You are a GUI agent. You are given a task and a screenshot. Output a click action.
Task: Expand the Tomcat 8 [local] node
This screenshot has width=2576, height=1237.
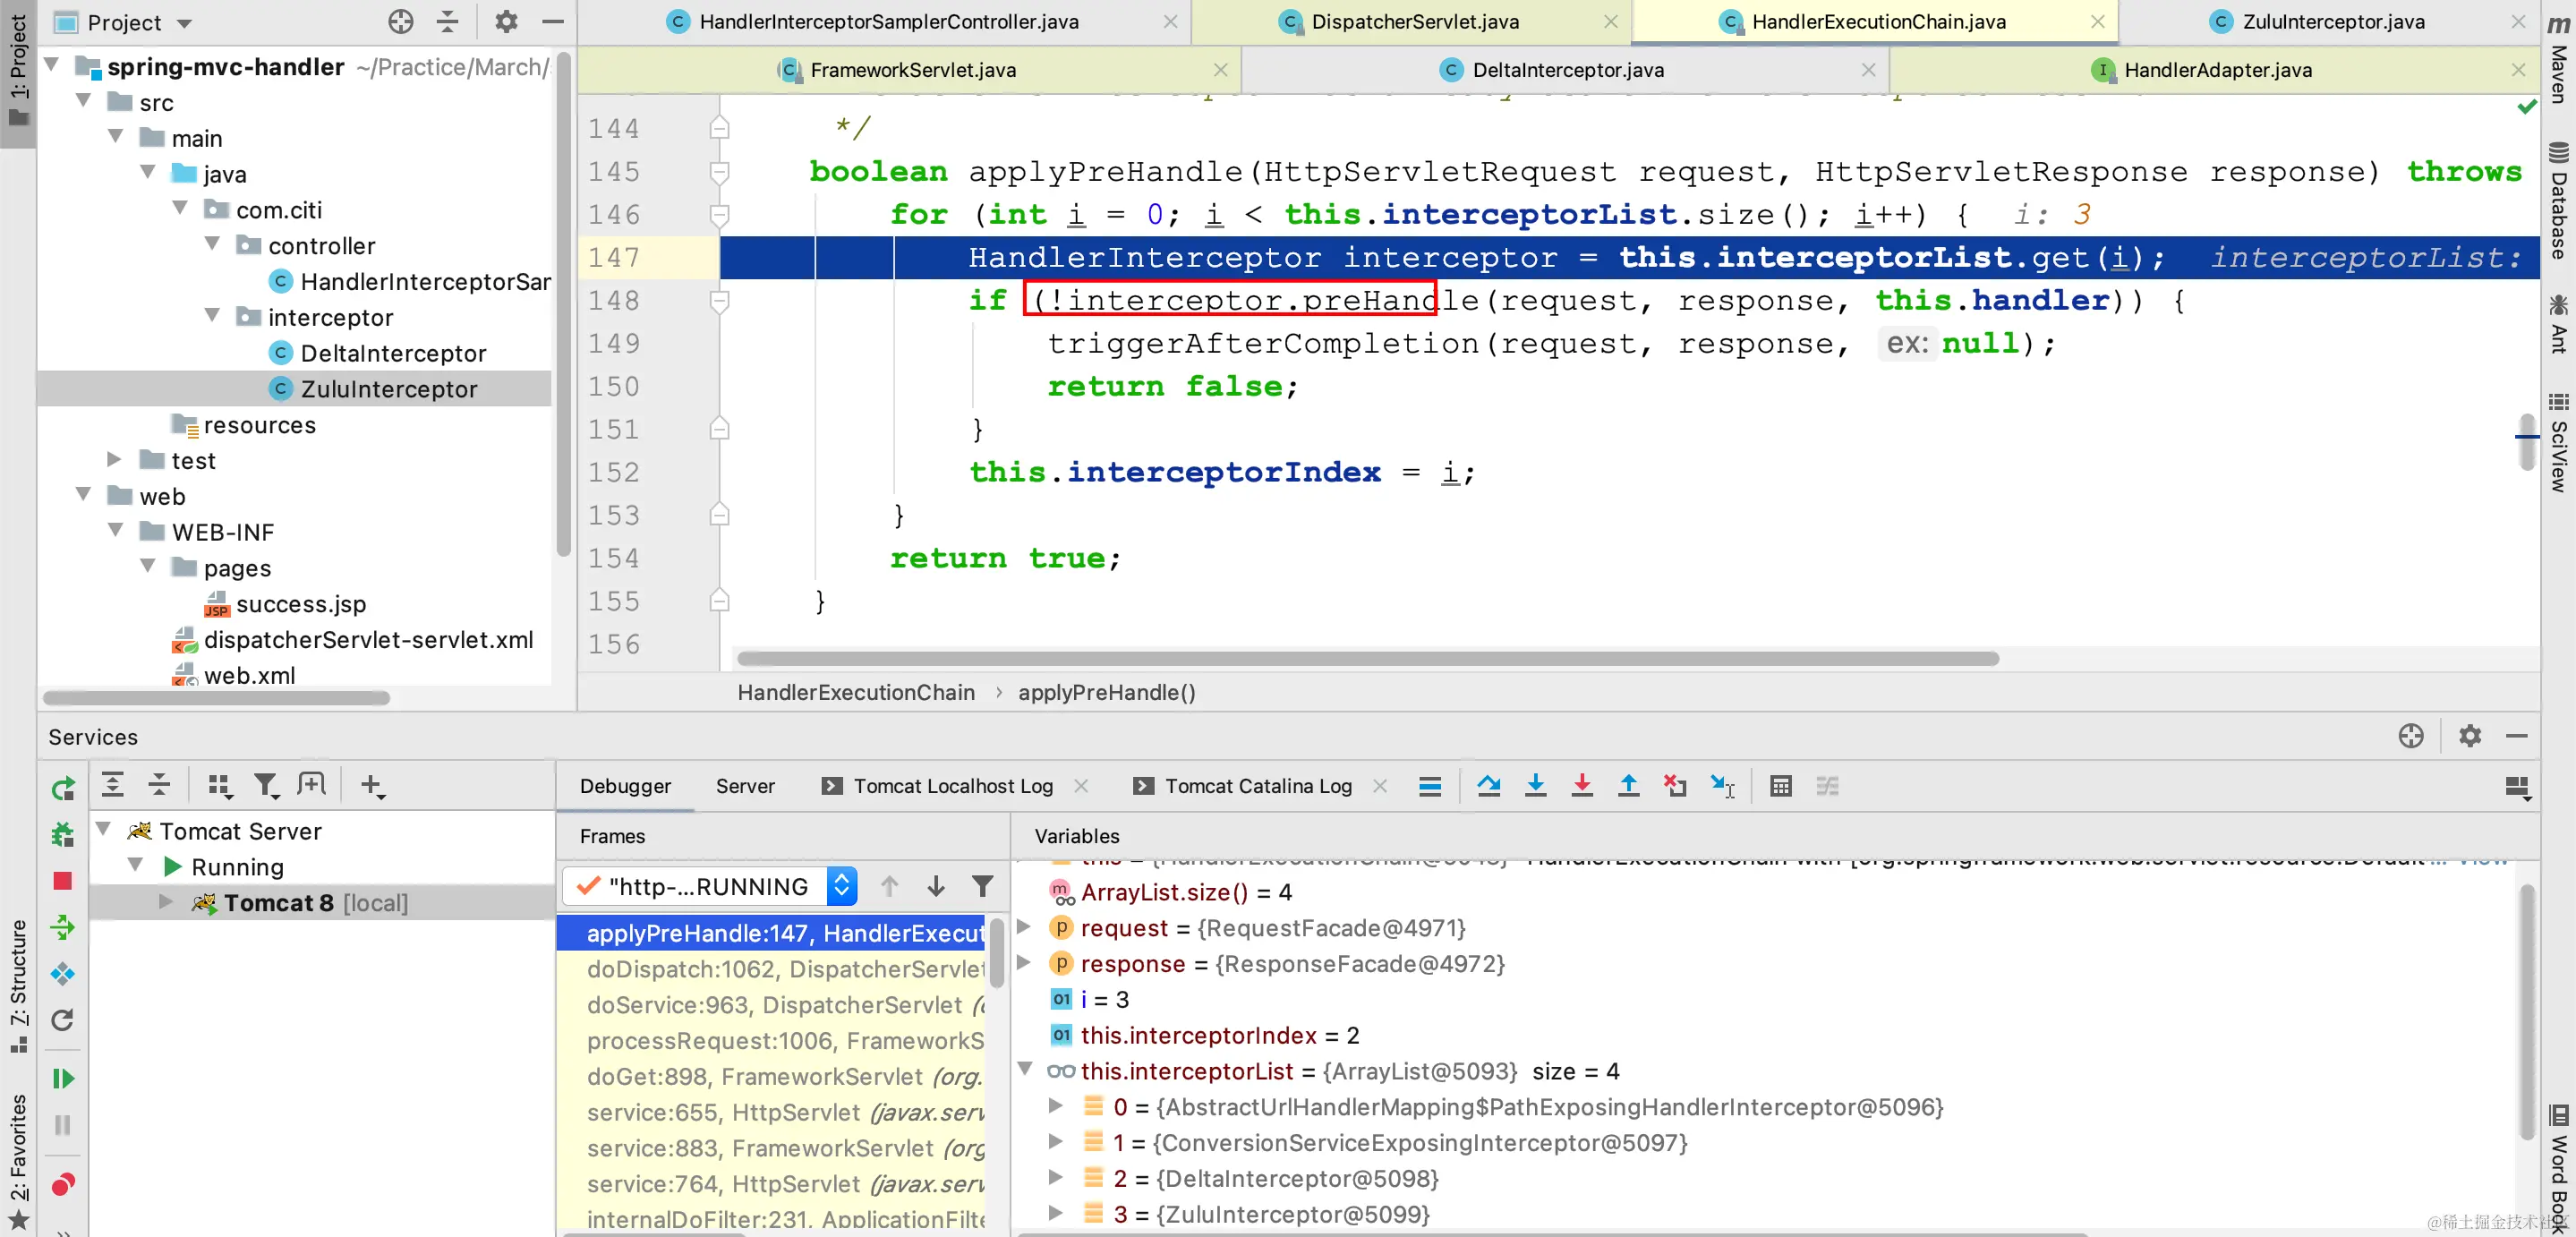pyautogui.click(x=166, y=902)
